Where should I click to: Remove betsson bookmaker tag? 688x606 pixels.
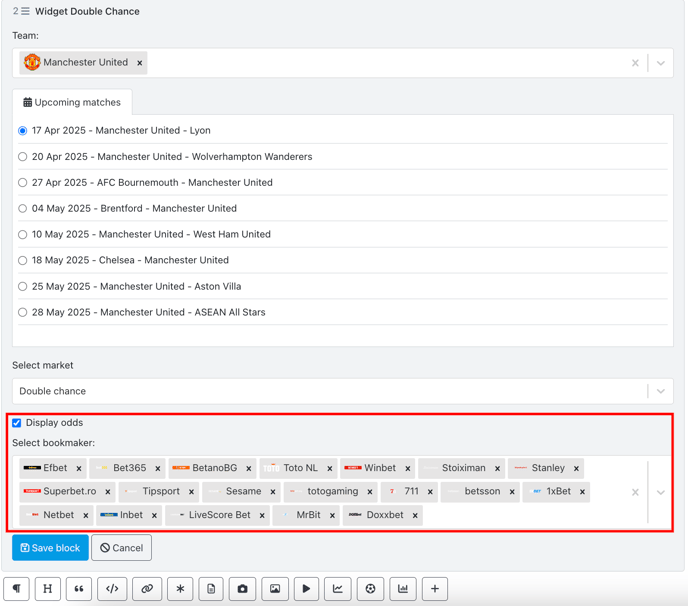click(x=512, y=492)
